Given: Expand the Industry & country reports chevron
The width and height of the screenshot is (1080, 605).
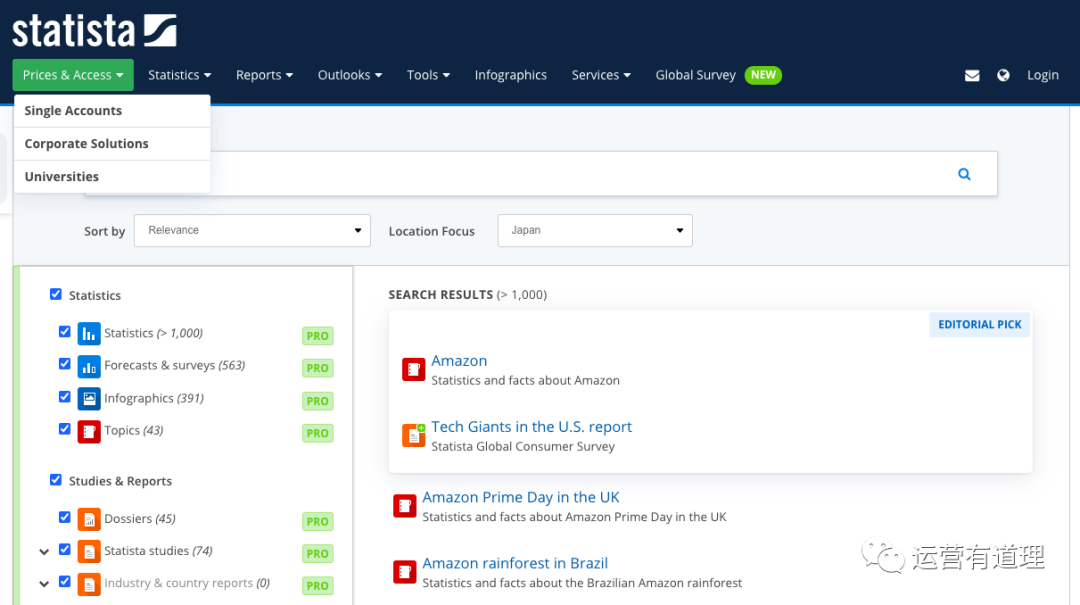Looking at the screenshot, I should coord(44,584).
